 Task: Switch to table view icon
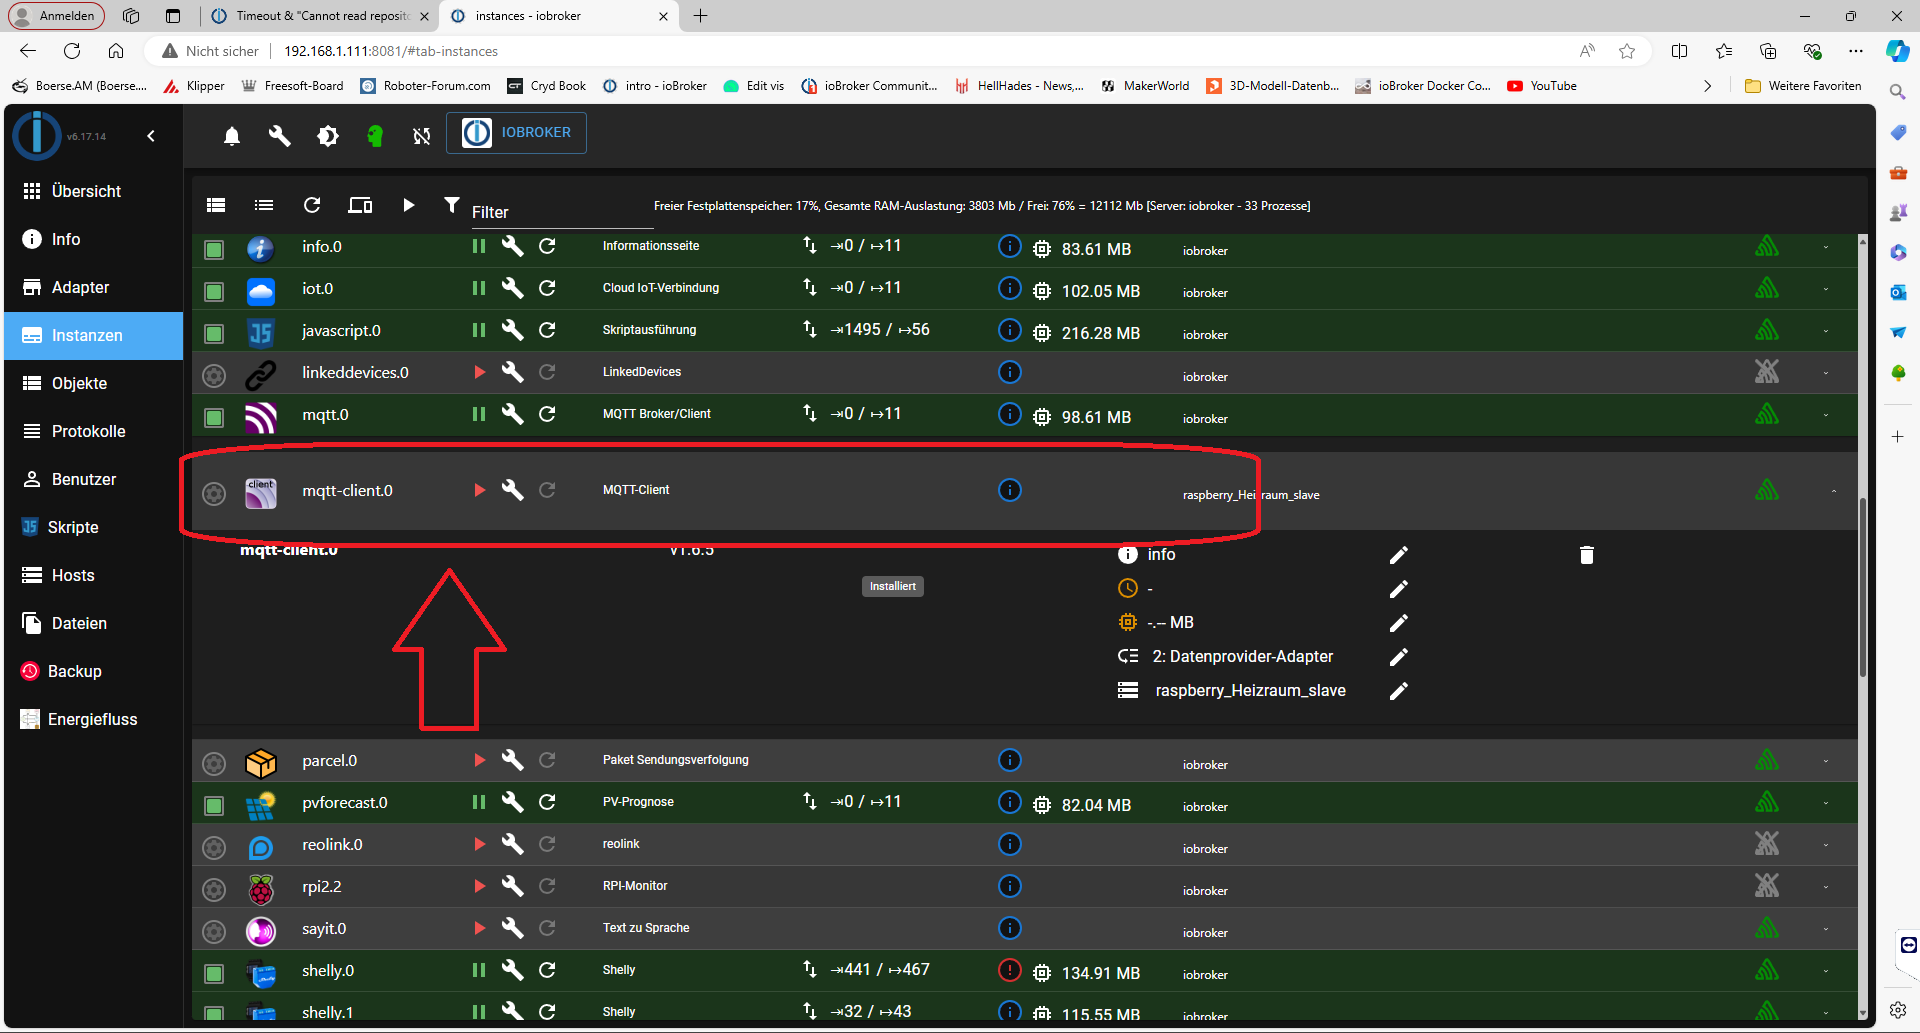click(x=216, y=205)
